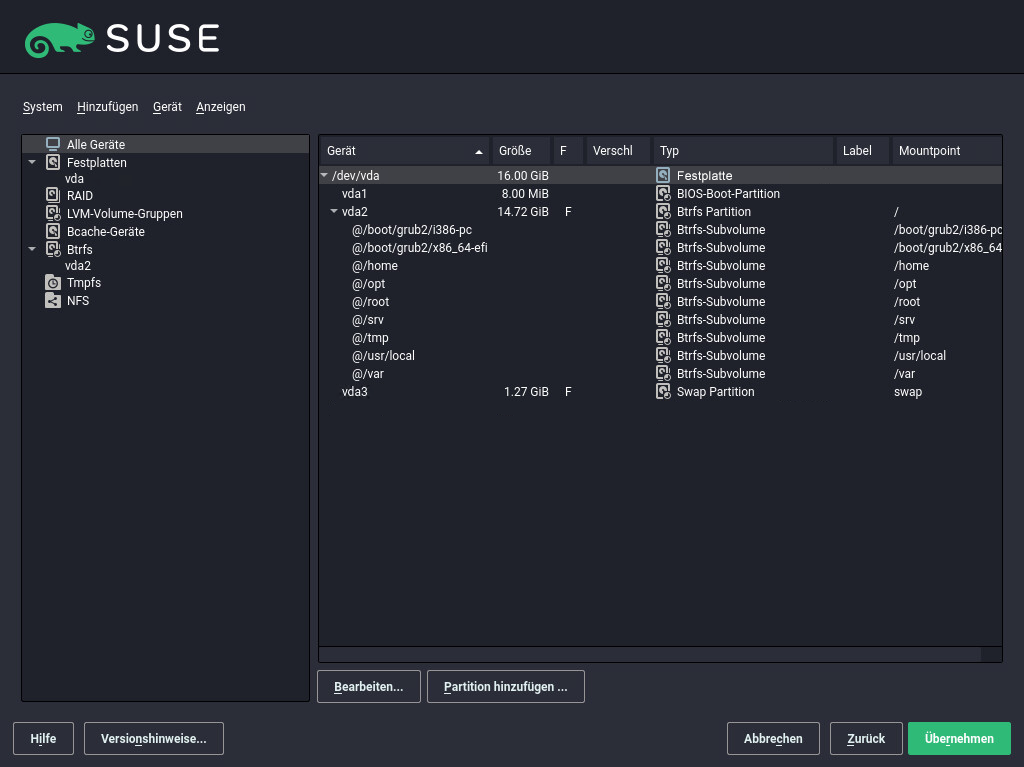The image size is (1024, 767).
Task: Open the Anzeigen menu
Action: coord(220,107)
